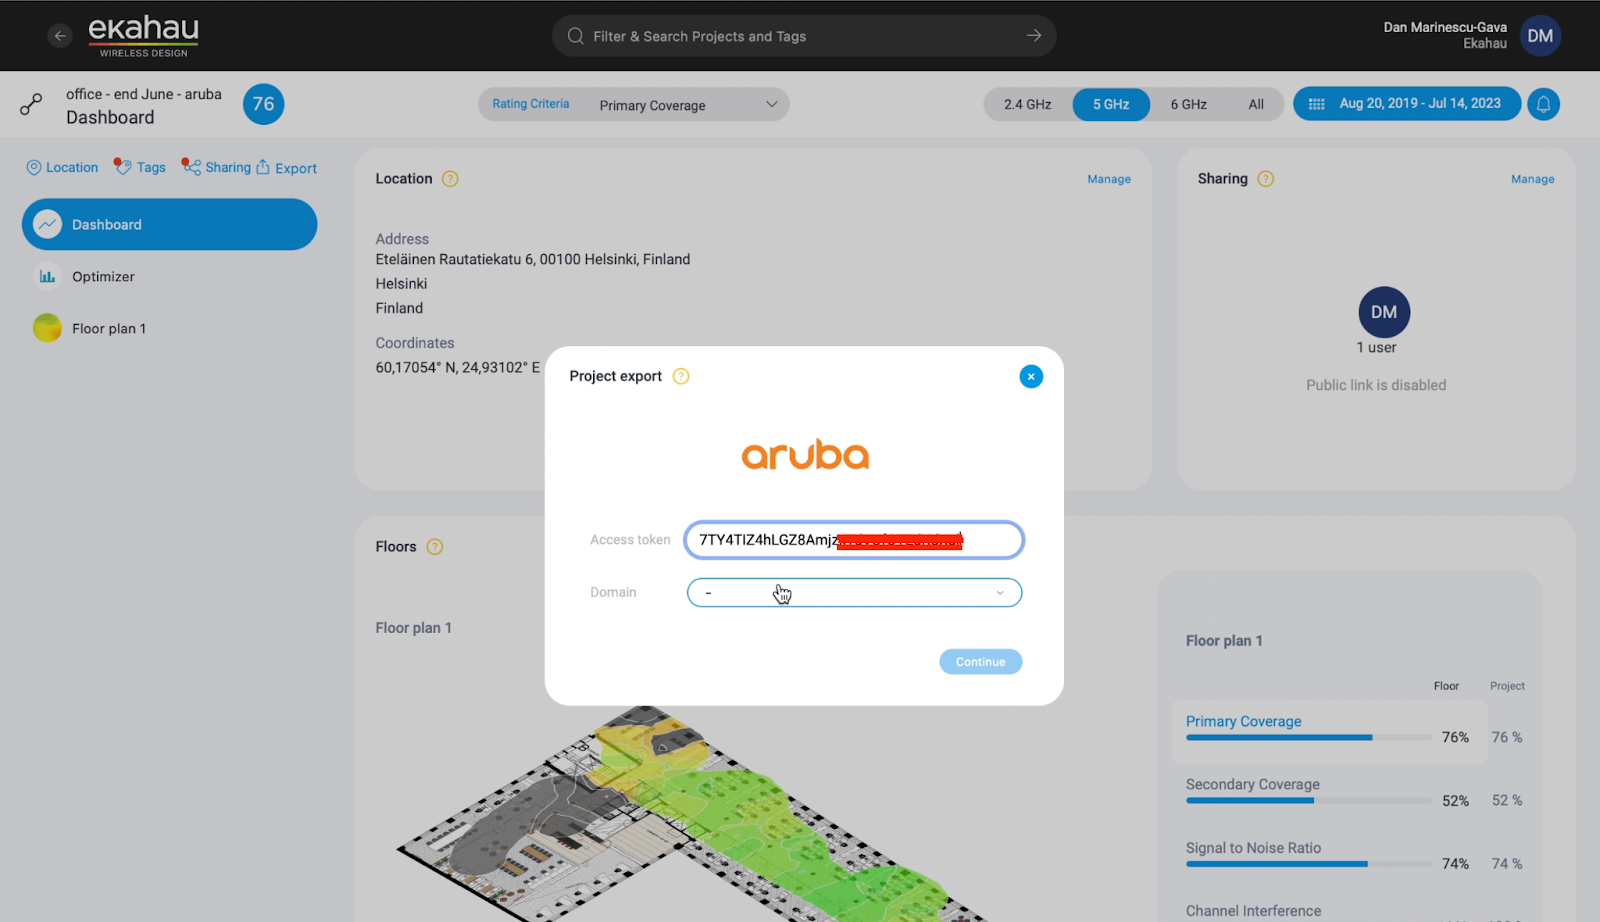This screenshot has width=1600, height=922.
Task: Open Floor plan 1 in sidebar
Action: click(x=169, y=328)
